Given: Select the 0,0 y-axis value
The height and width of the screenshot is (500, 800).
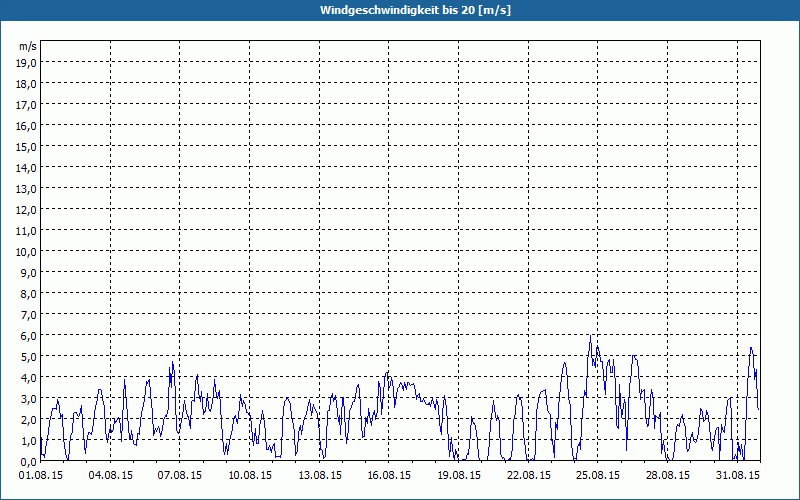Looking at the screenshot, I should [31, 462].
